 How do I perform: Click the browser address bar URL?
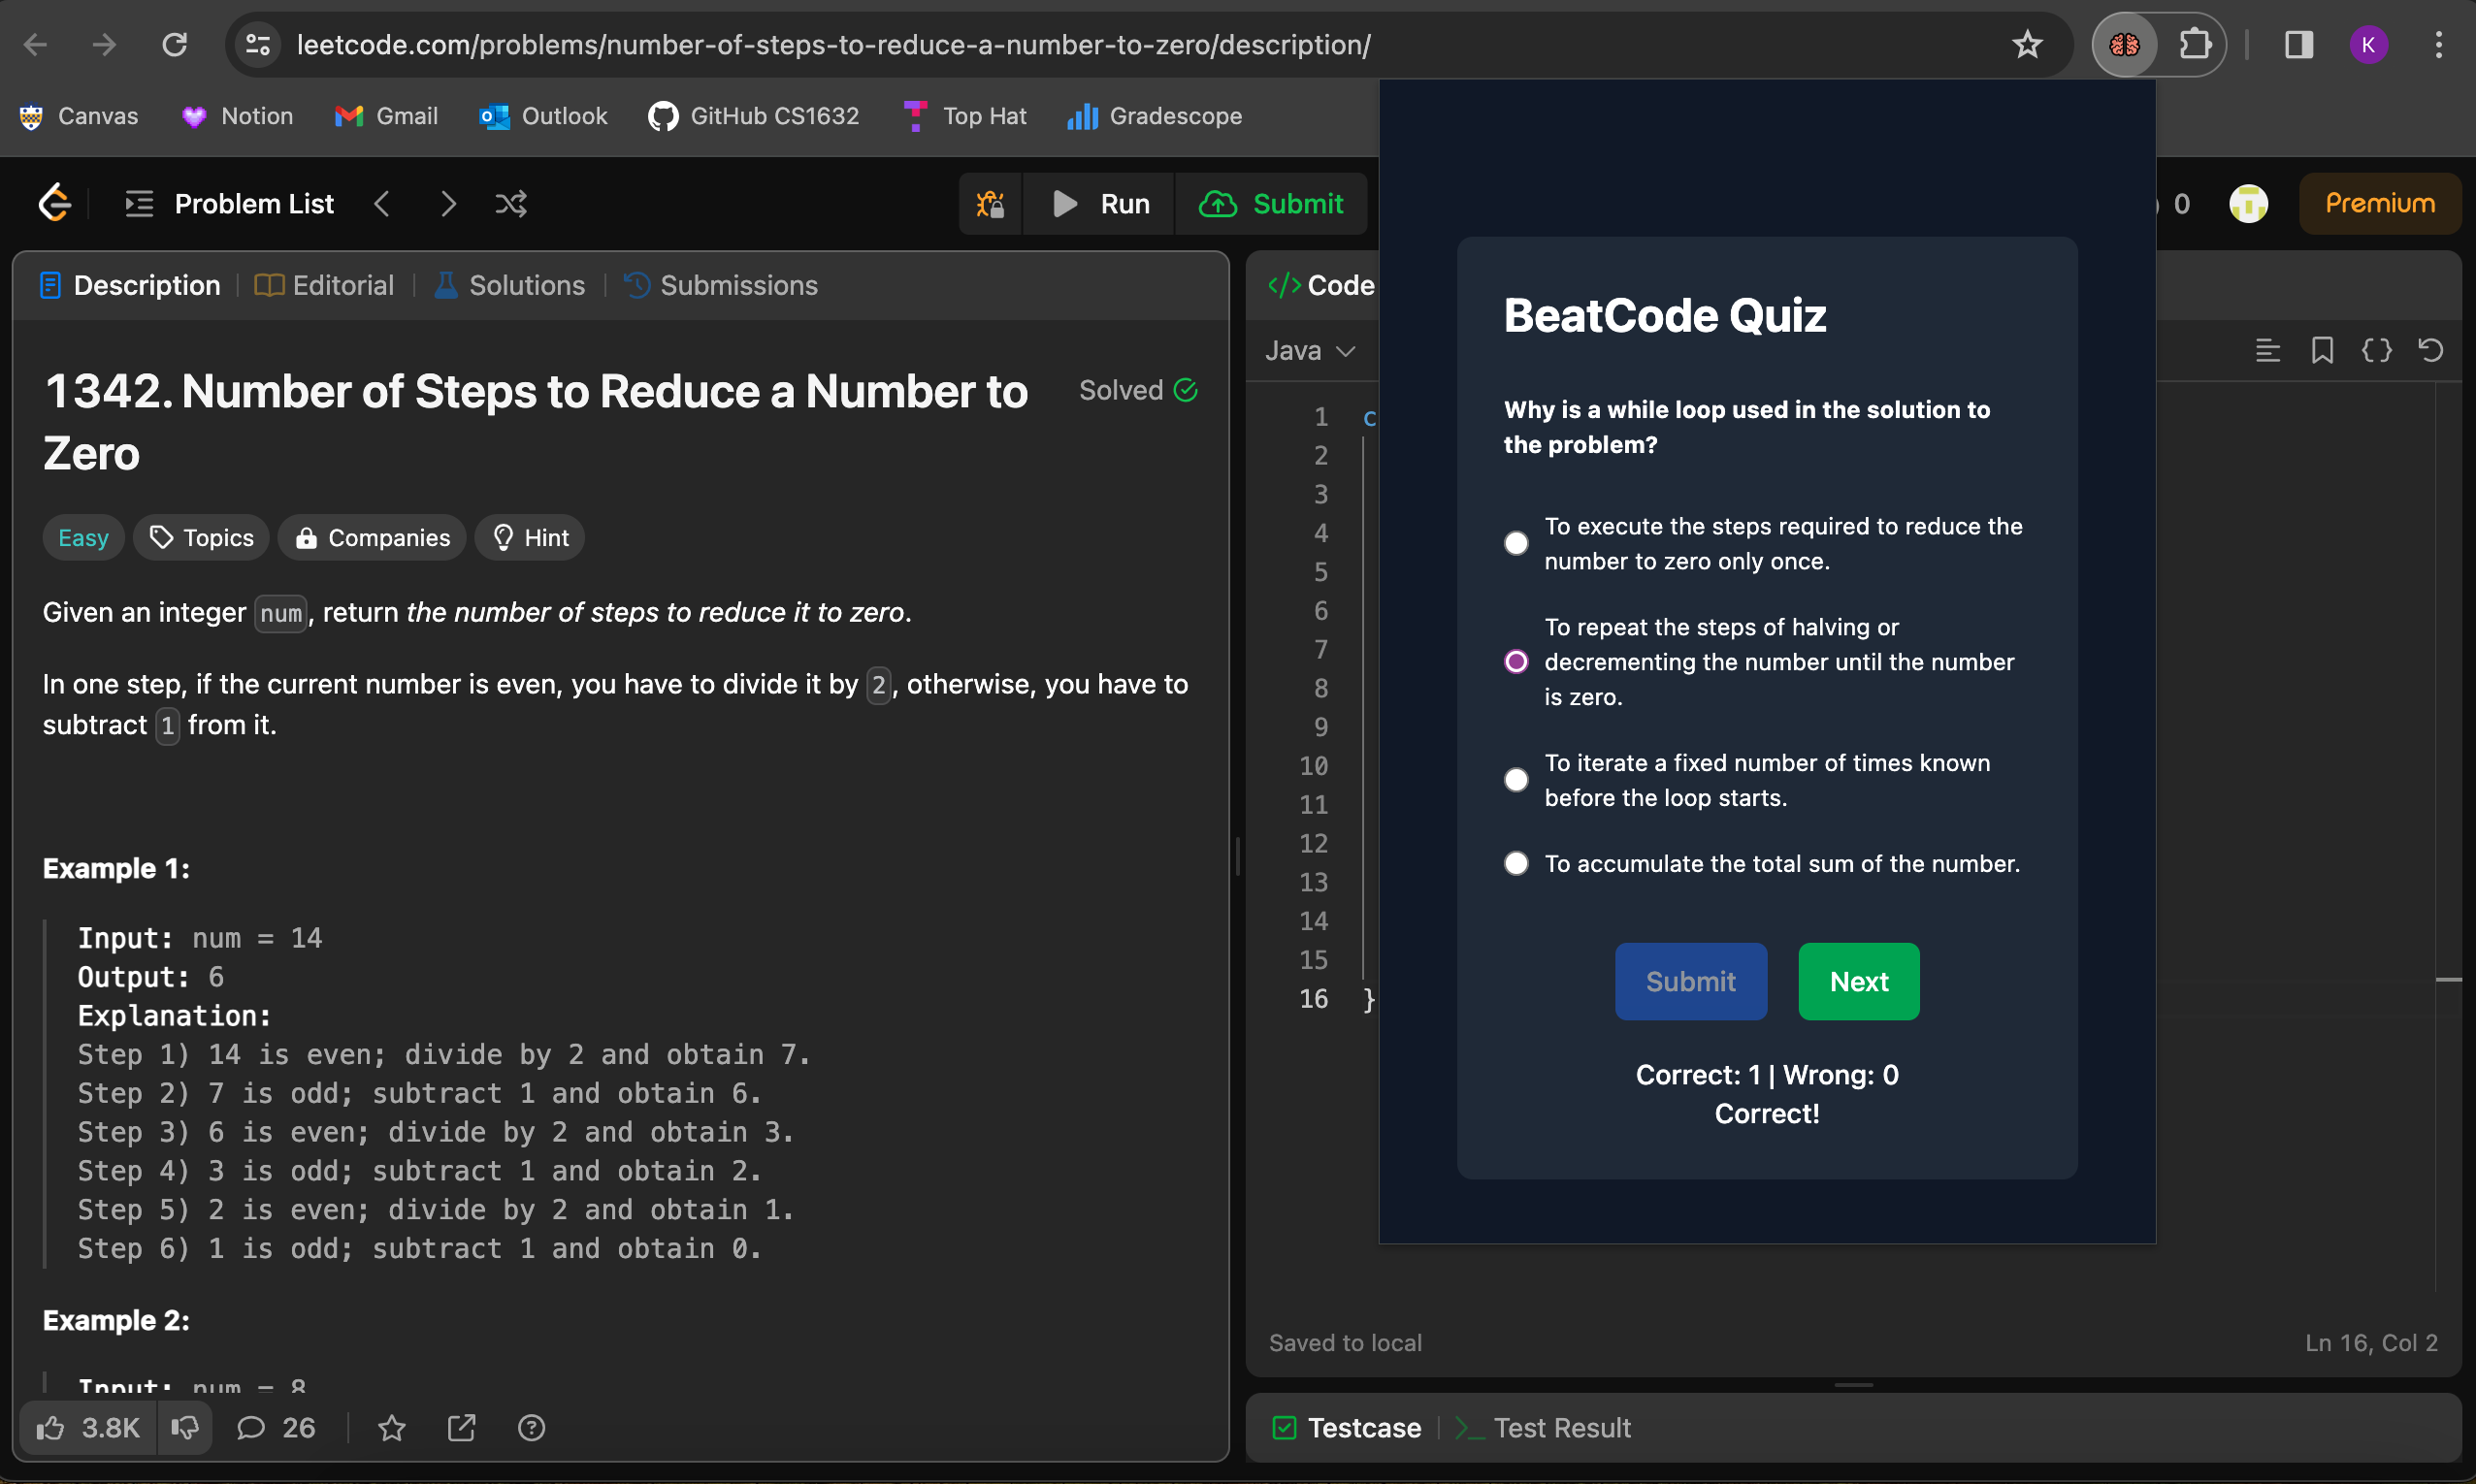click(x=832, y=45)
